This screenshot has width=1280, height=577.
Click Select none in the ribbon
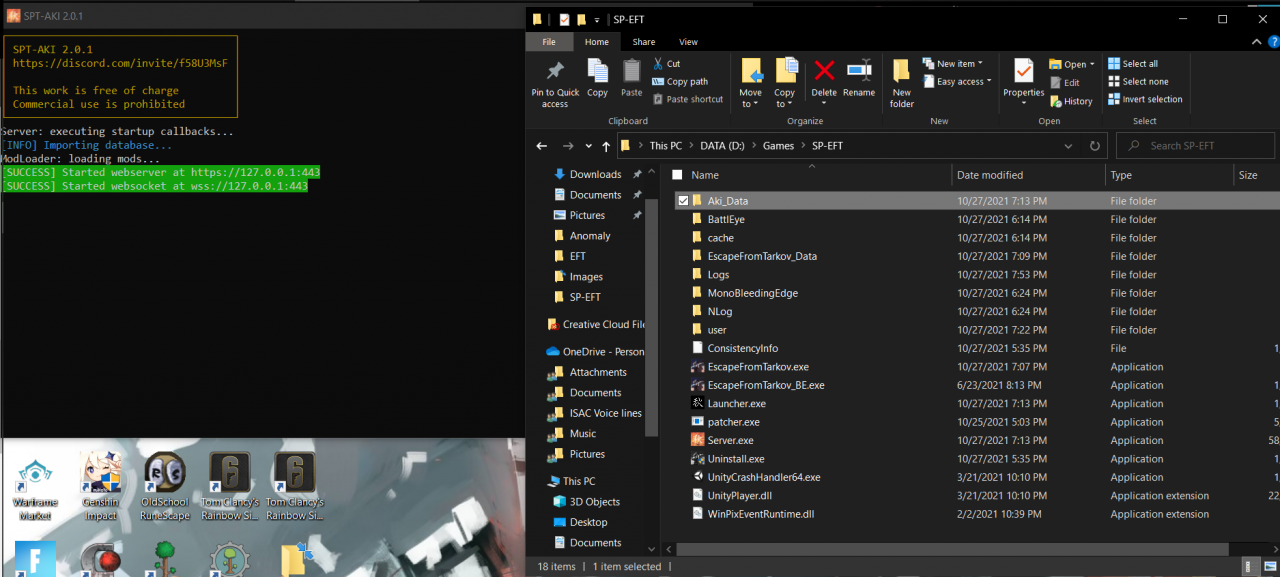1138,82
